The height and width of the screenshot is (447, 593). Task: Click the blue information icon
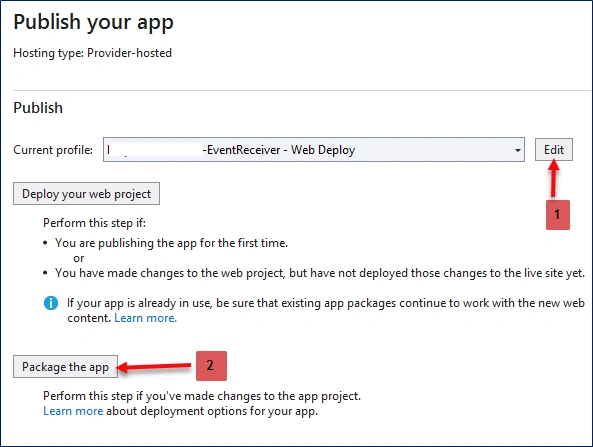pyautogui.click(x=51, y=303)
